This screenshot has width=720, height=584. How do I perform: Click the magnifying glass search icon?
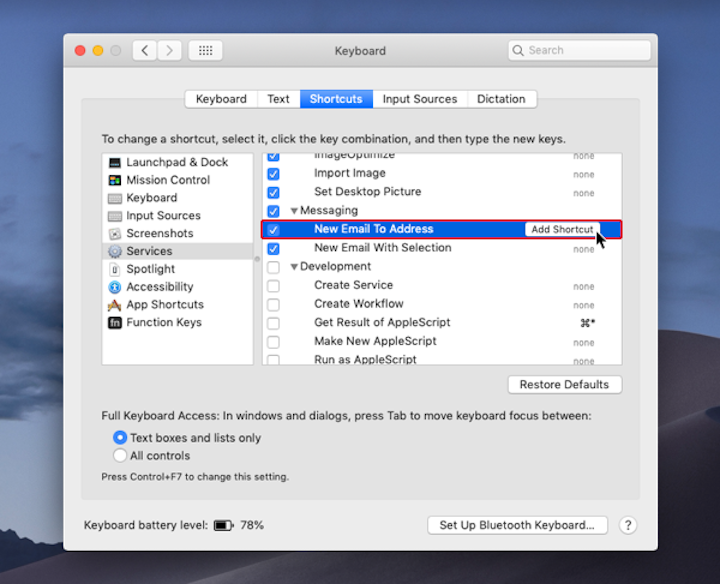tap(518, 51)
